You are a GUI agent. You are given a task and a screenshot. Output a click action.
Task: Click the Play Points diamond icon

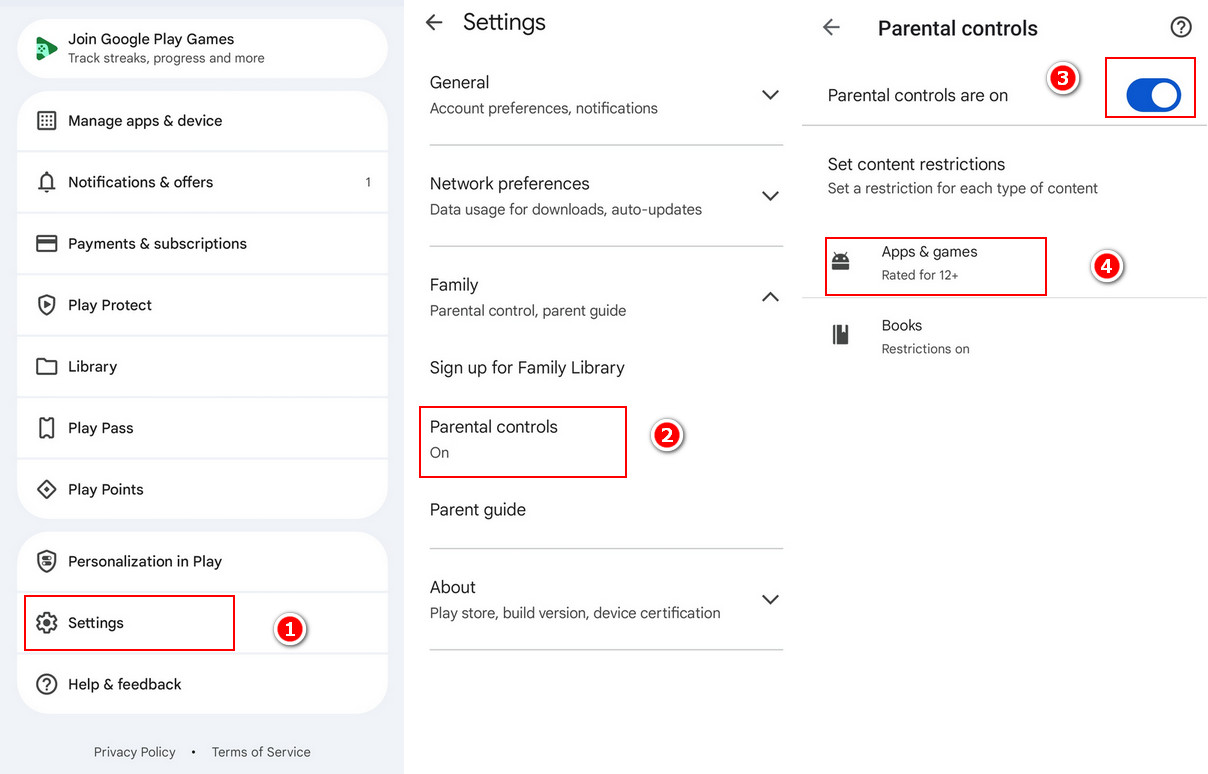click(46, 489)
